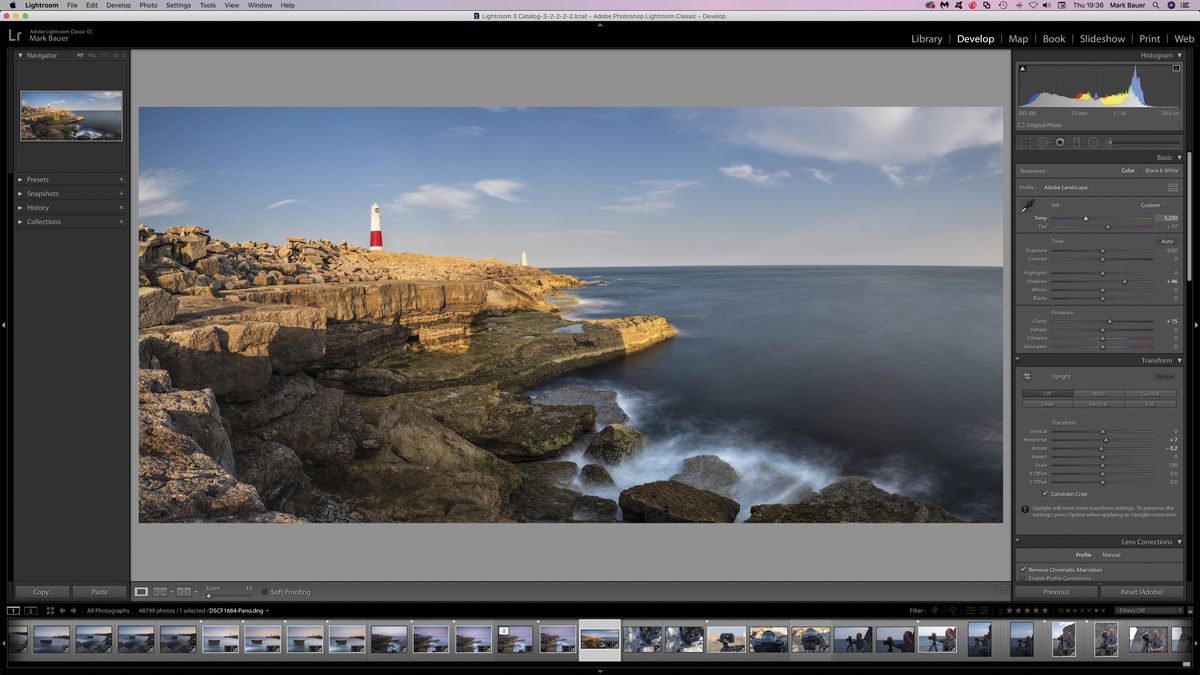Viewport: 1200px width, 675px height.
Task: Switch to the Library module
Action: [925, 39]
